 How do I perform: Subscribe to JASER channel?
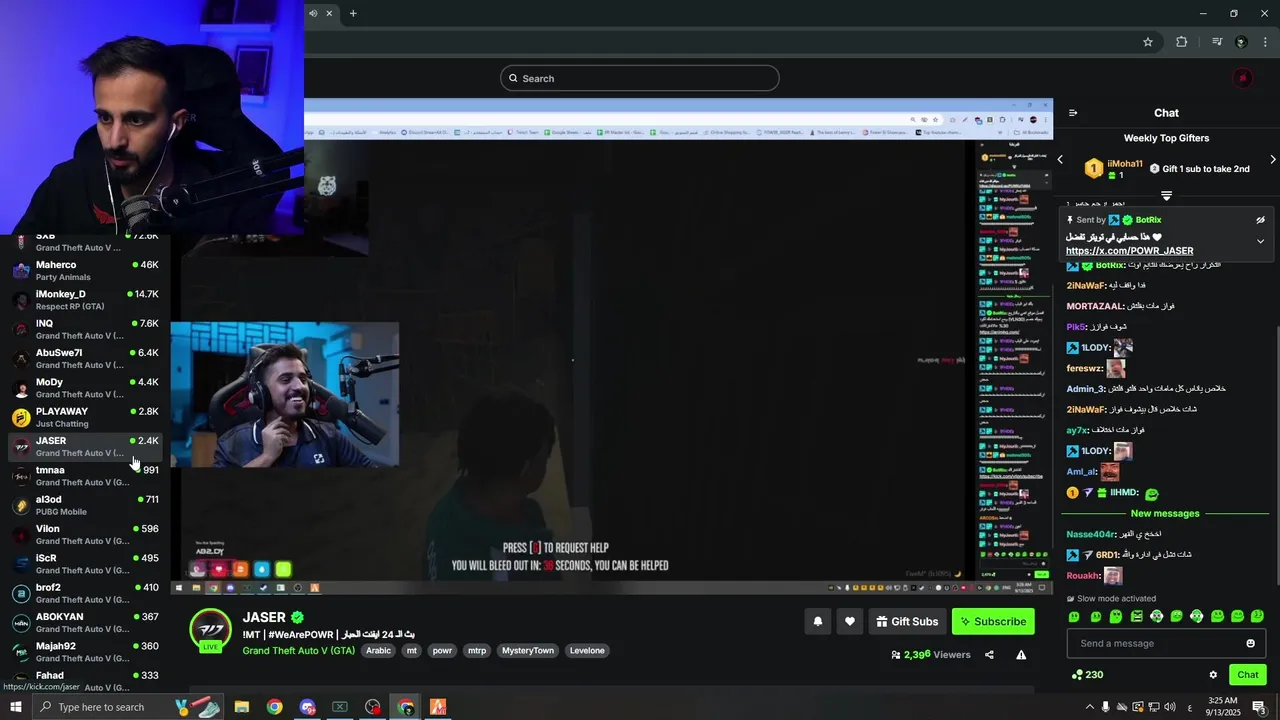[993, 621]
